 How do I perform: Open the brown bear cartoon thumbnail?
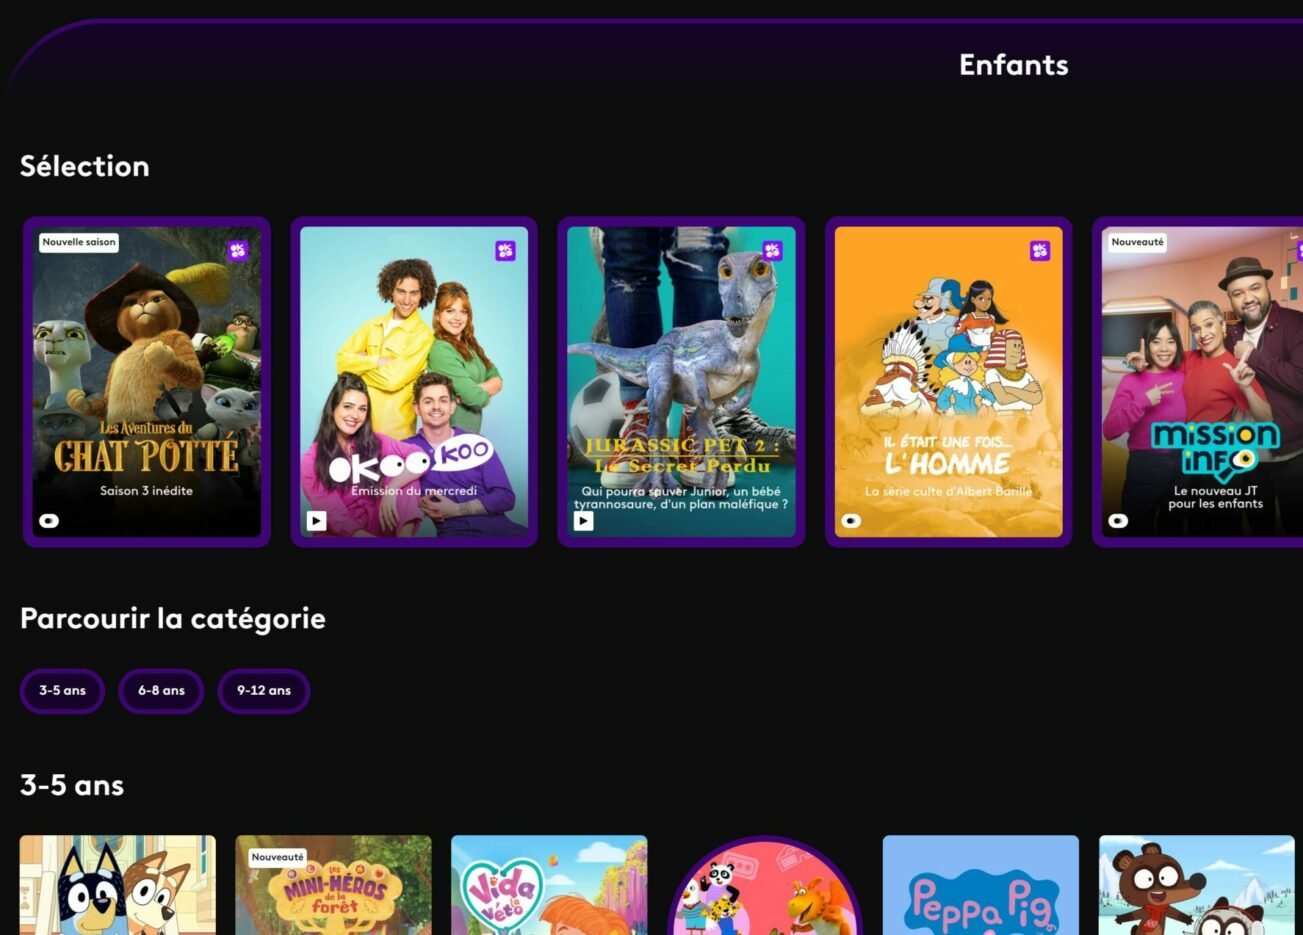pos(1197,885)
